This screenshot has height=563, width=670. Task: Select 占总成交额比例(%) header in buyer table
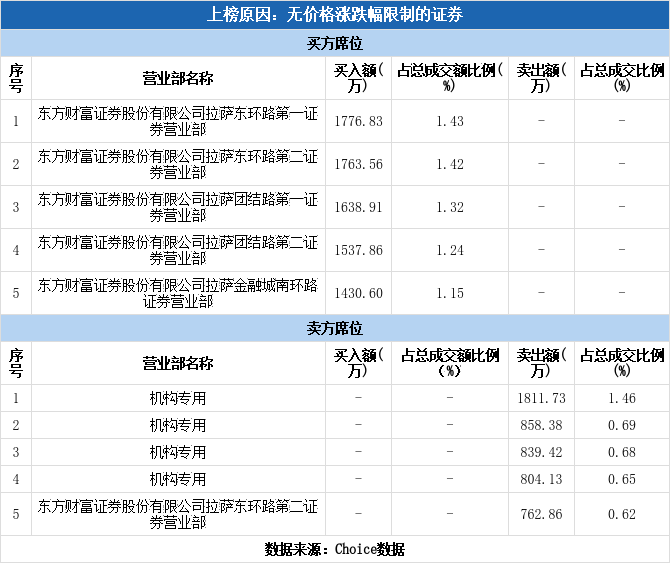pos(450,78)
